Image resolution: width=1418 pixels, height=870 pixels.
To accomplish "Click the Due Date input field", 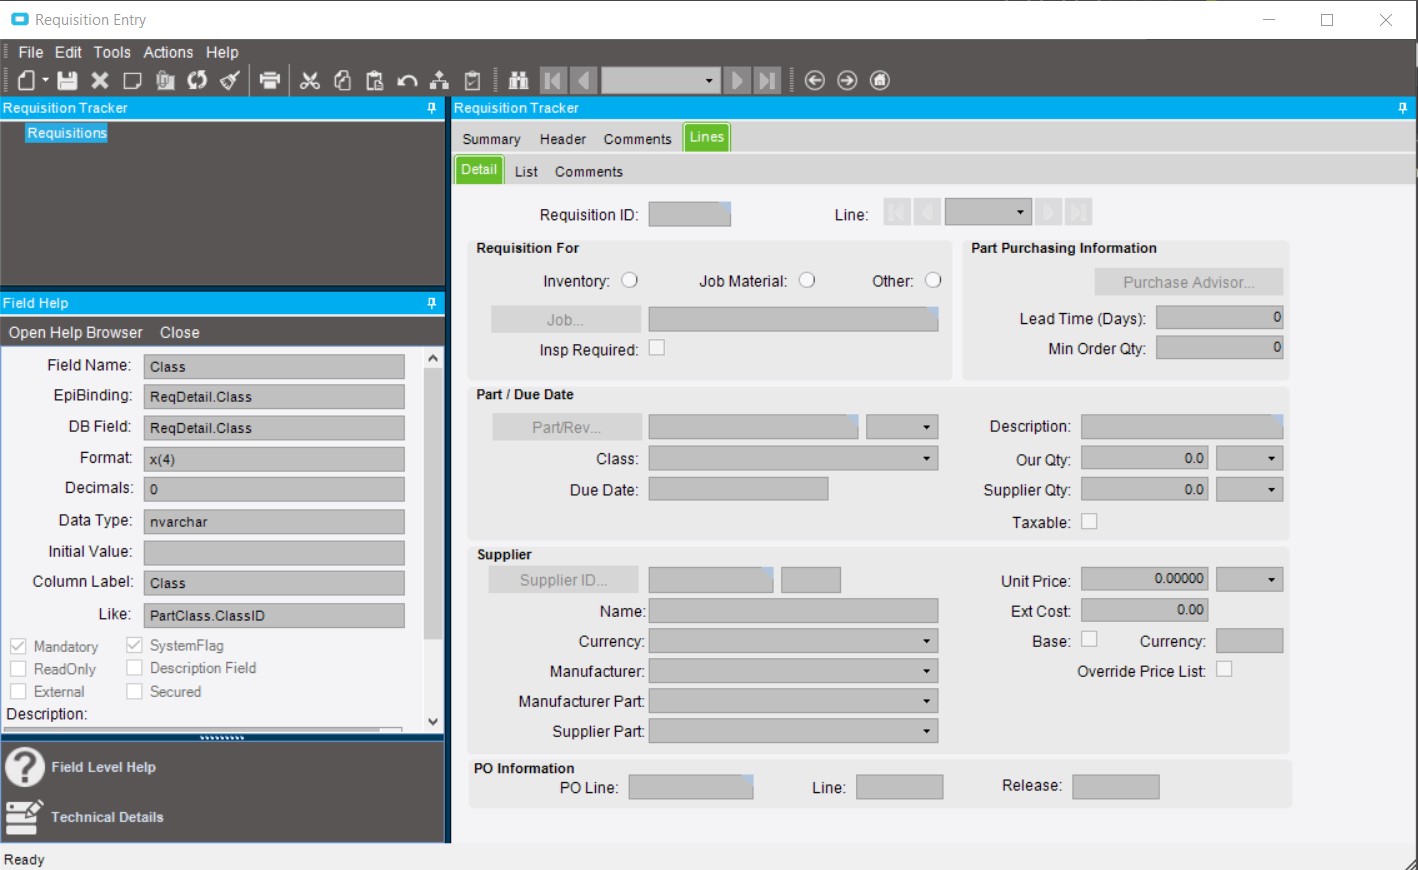I will click(x=738, y=489).
